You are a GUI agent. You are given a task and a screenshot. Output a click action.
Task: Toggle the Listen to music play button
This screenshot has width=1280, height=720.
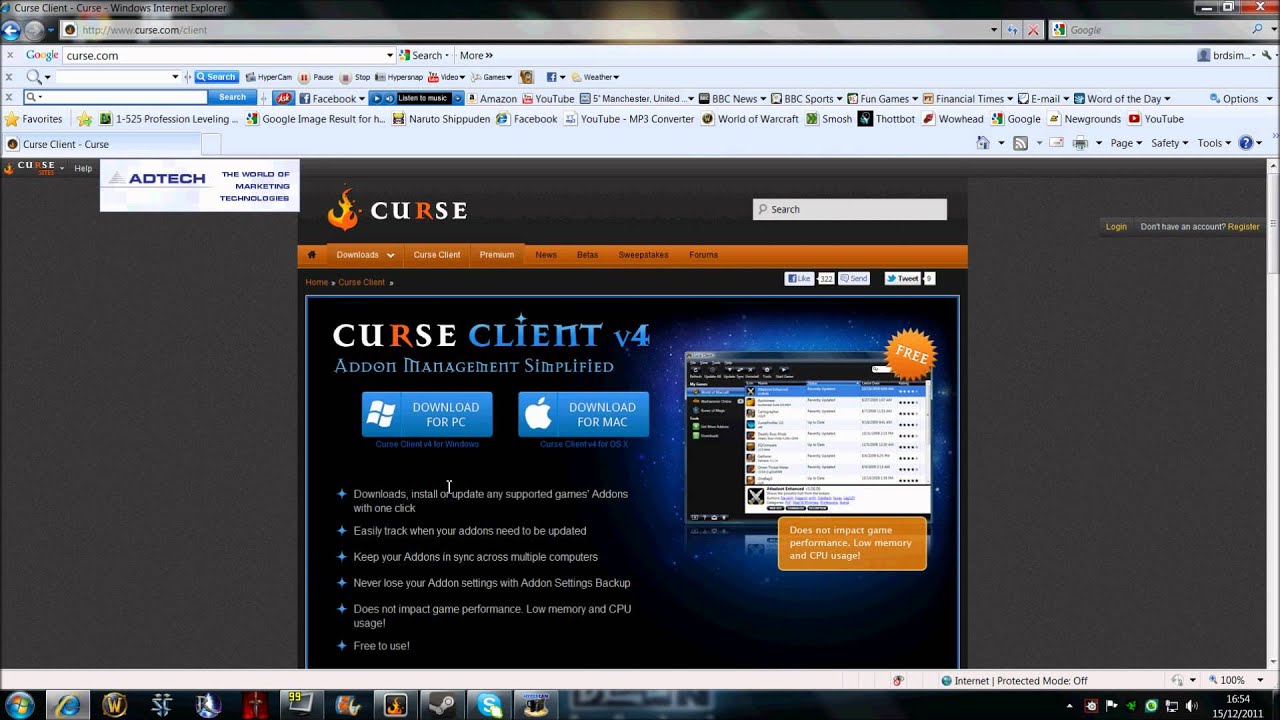click(x=377, y=98)
